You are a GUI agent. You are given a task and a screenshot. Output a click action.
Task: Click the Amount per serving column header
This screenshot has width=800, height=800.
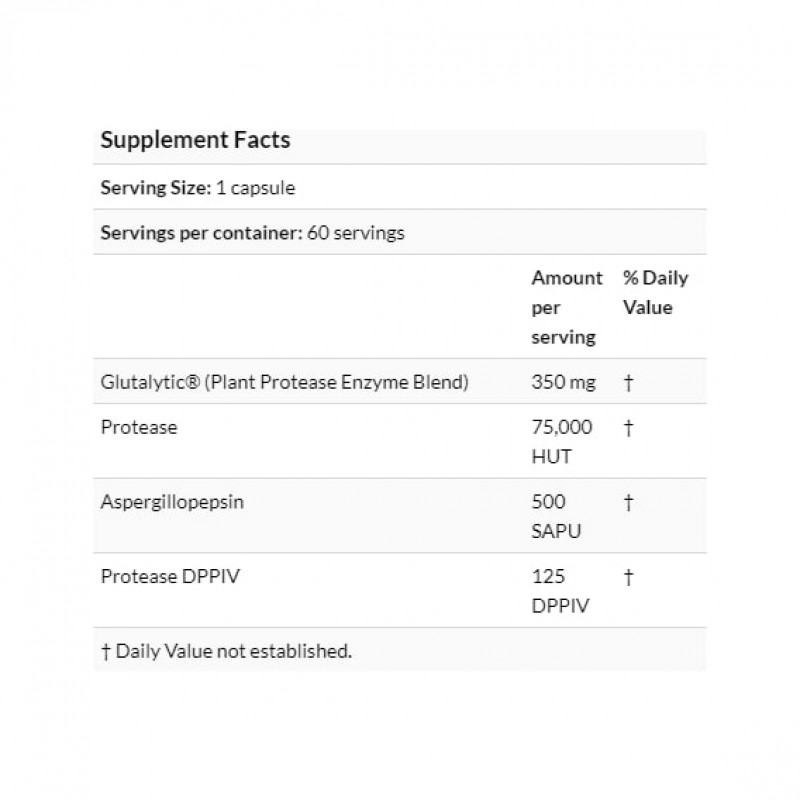pos(566,307)
